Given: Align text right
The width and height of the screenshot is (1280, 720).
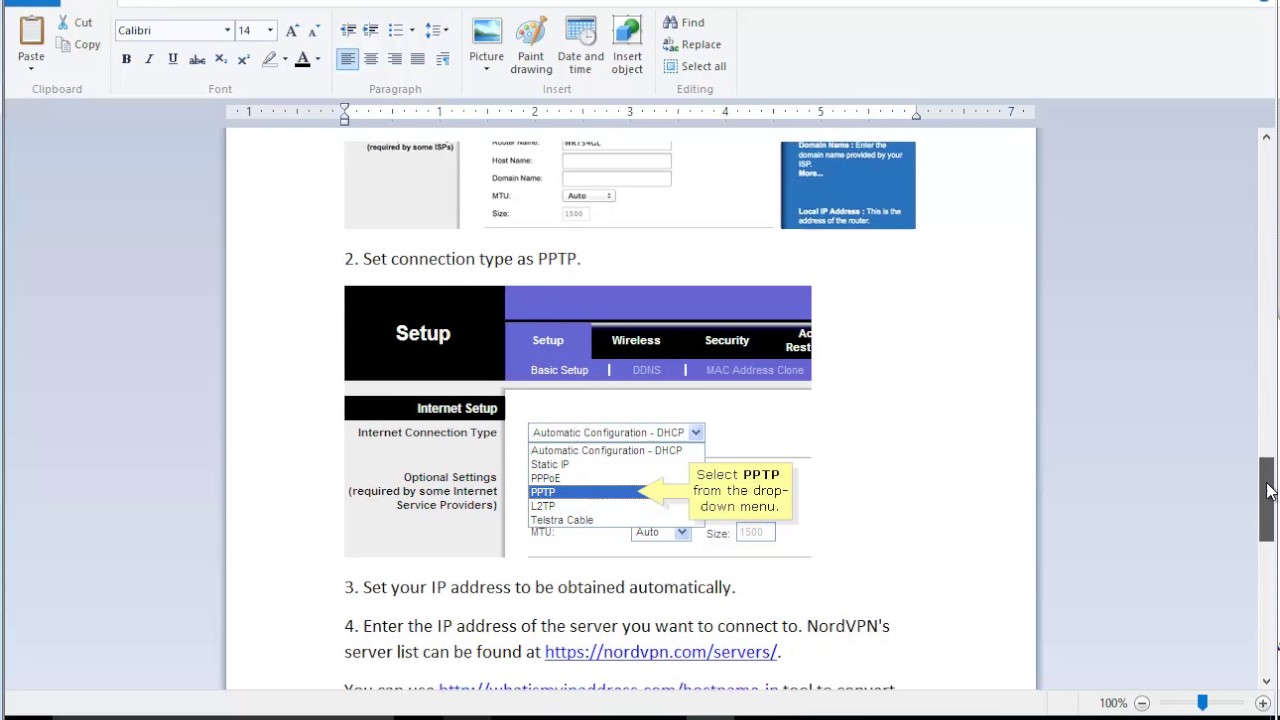Looking at the screenshot, I should [x=395, y=59].
